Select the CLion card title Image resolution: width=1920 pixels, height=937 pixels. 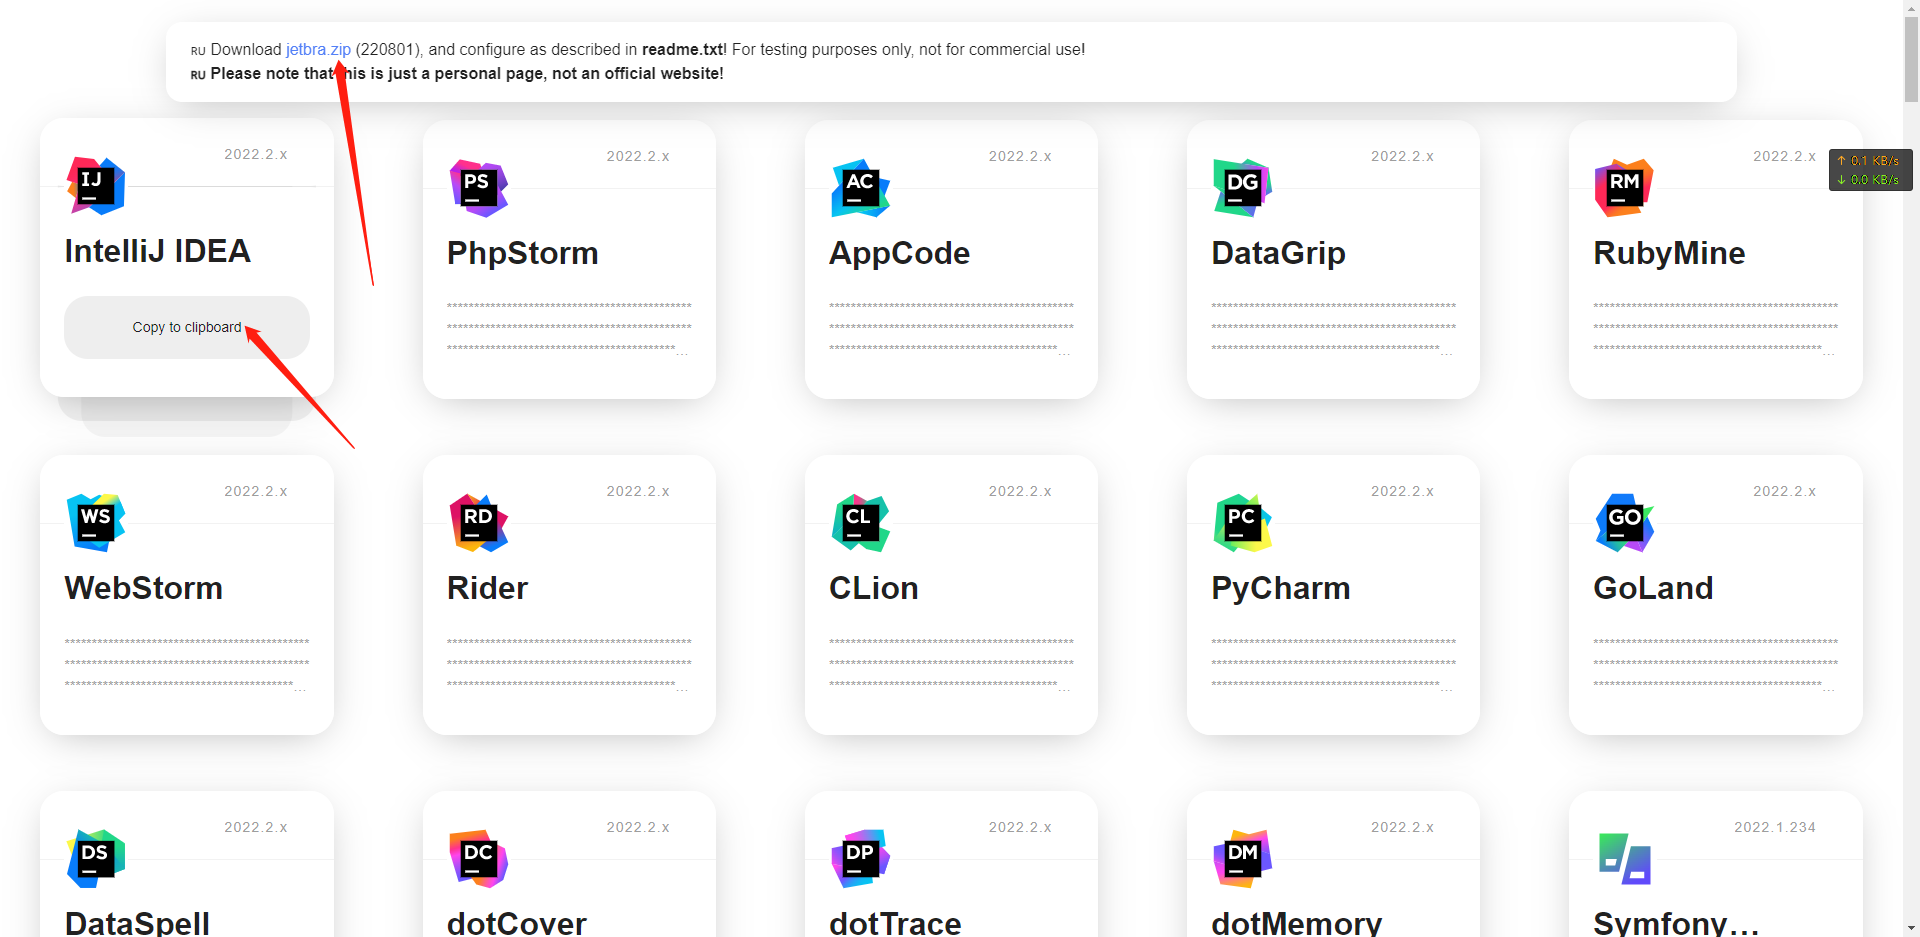874,588
